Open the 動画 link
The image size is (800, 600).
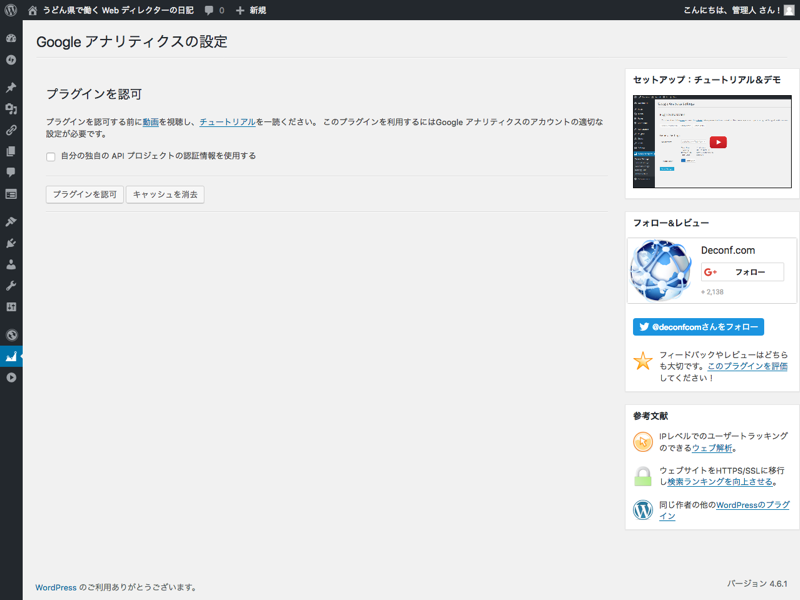(151, 122)
